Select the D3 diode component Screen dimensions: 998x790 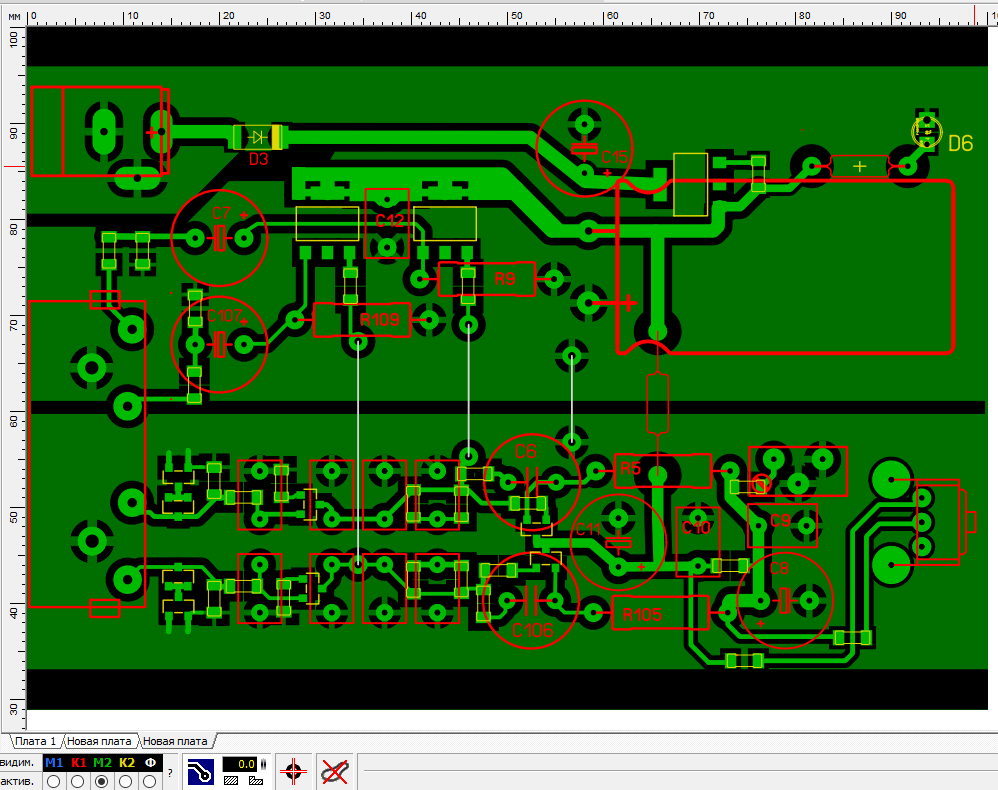(258, 137)
